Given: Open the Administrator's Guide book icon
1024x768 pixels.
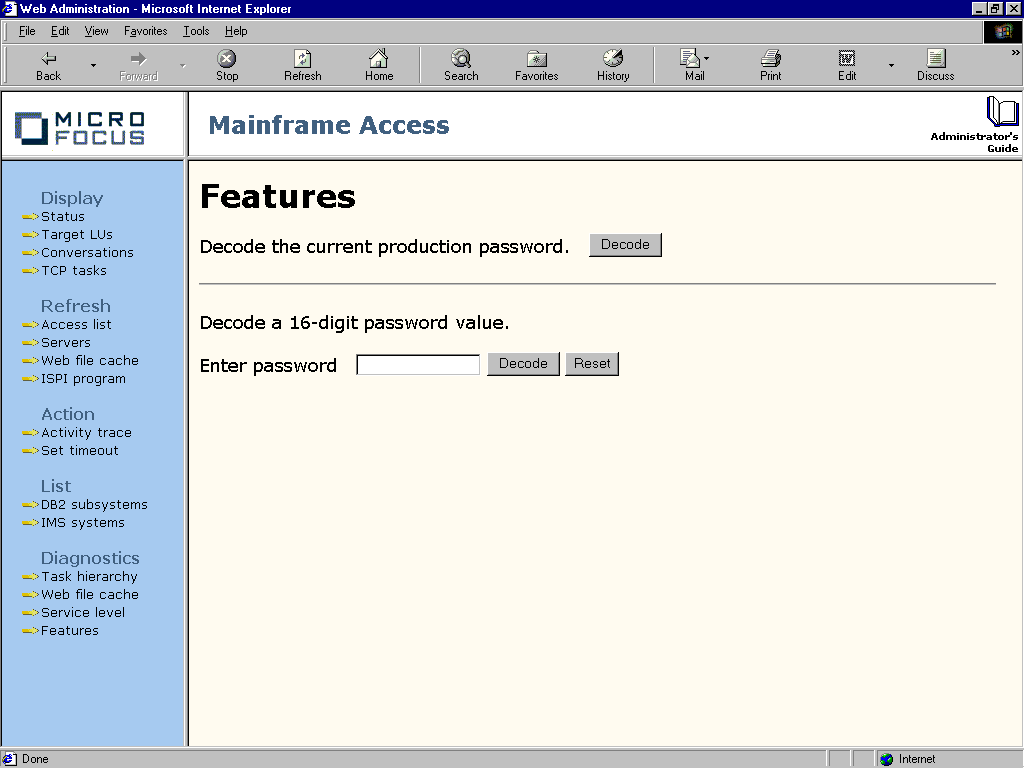Looking at the screenshot, I should click(x=1001, y=111).
